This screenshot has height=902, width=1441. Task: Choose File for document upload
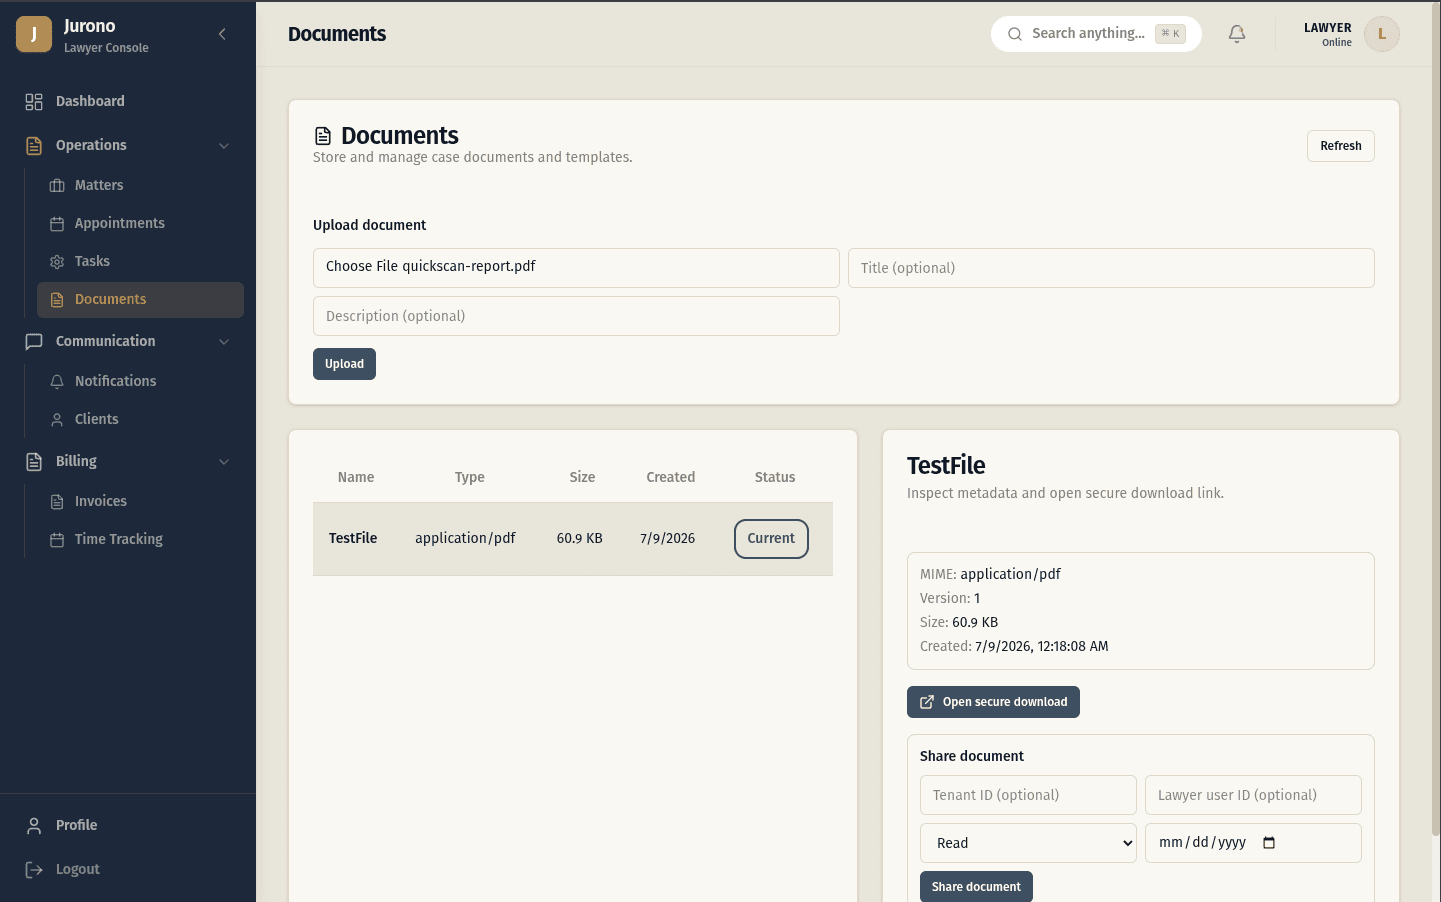click(x=576, y=268)
